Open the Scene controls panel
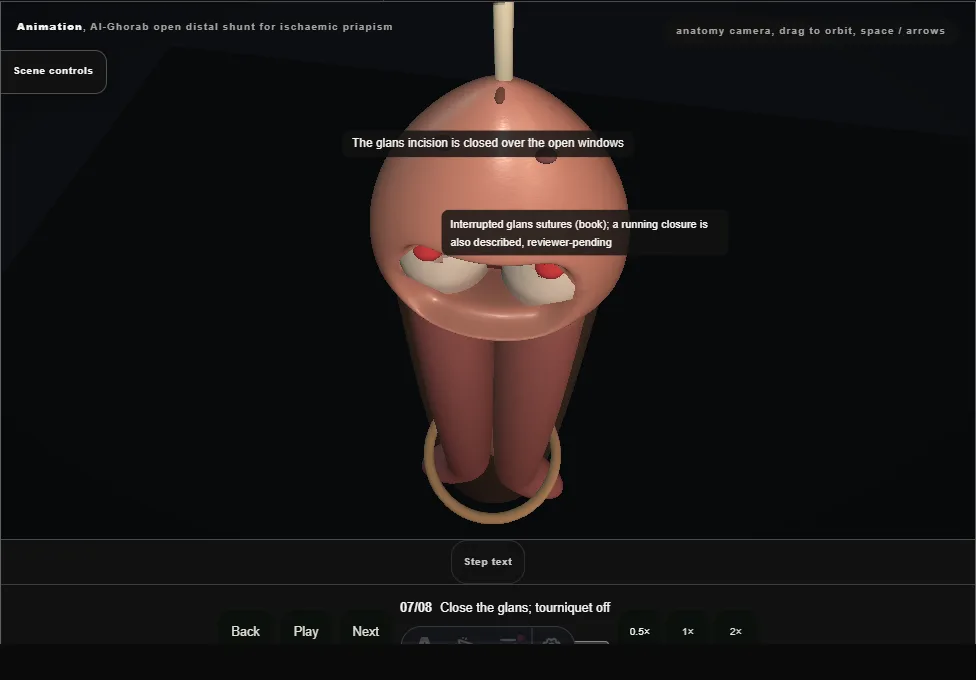Screen dimensions: 976x680 pos(53,72)
